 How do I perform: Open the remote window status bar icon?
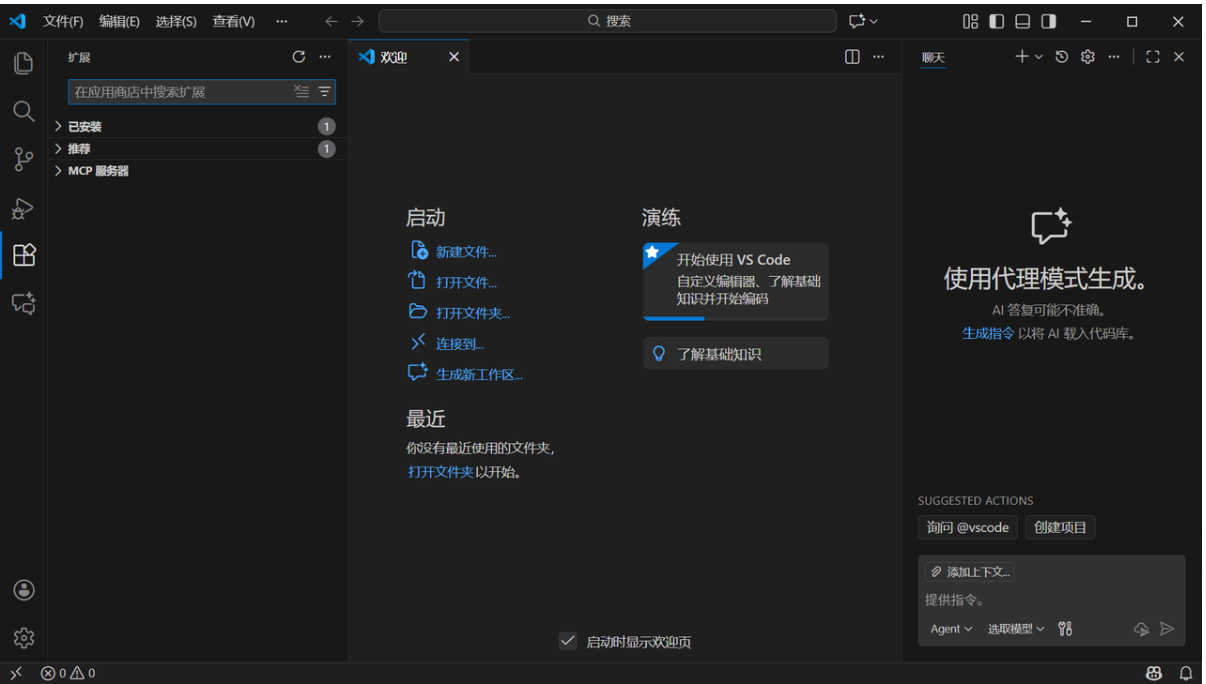16,673
